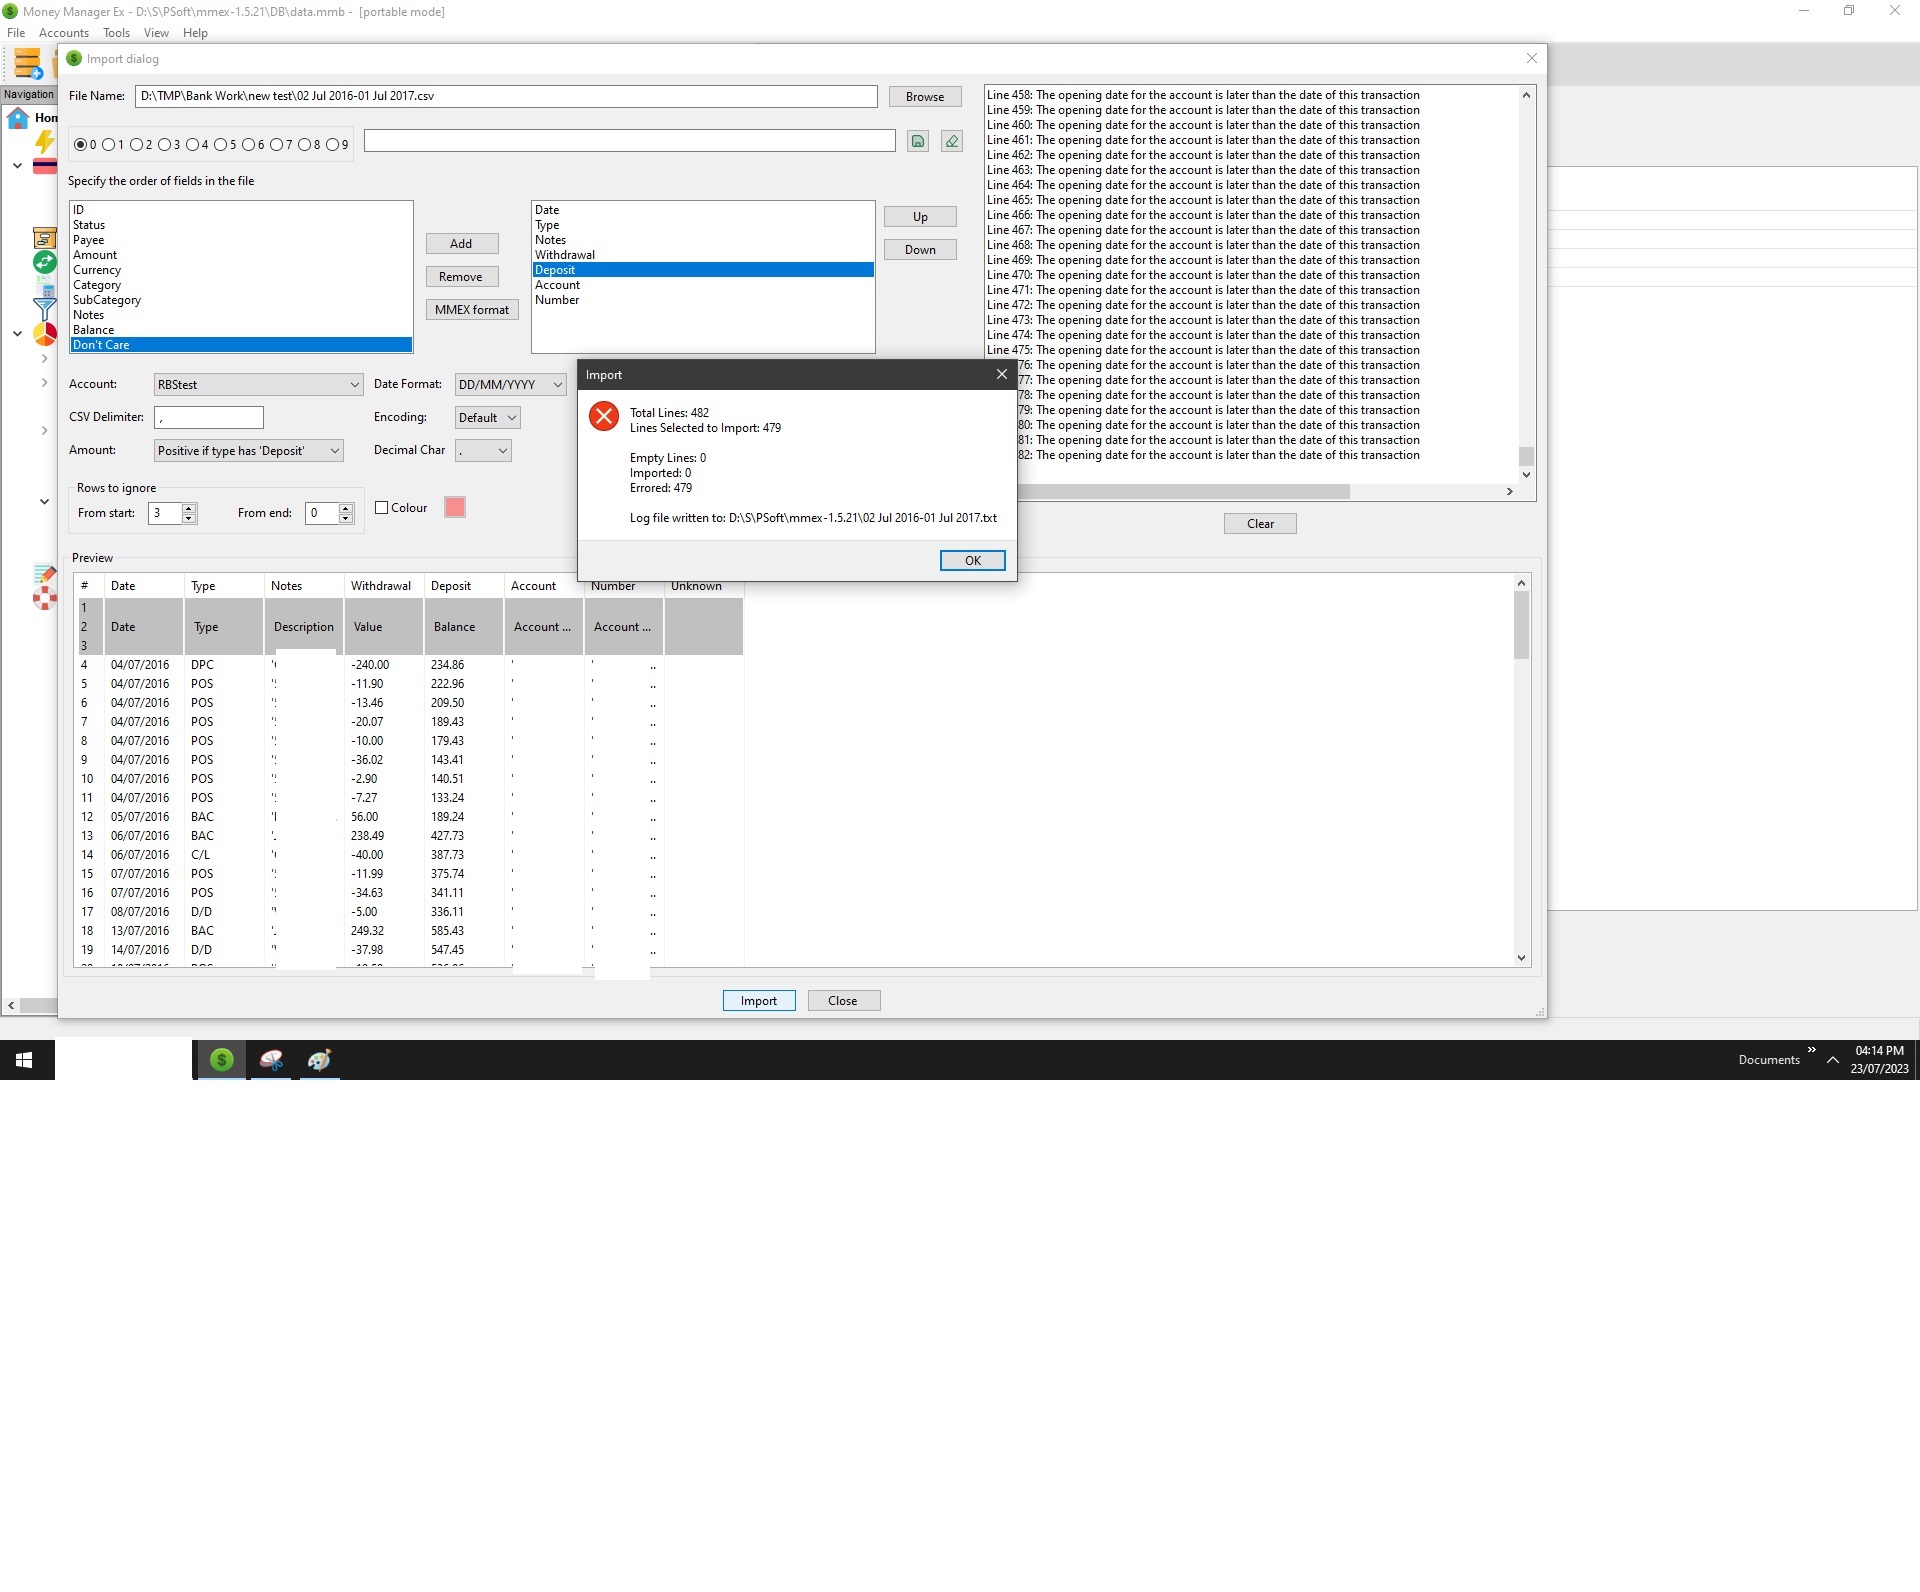This screenshot has width=1920, height=1592.
Task: Open the Accounts menu
Action: pos(63,32)
